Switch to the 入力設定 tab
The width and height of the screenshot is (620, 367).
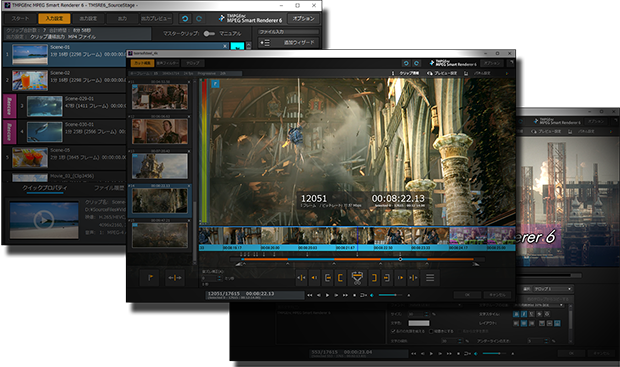(54, 19)
